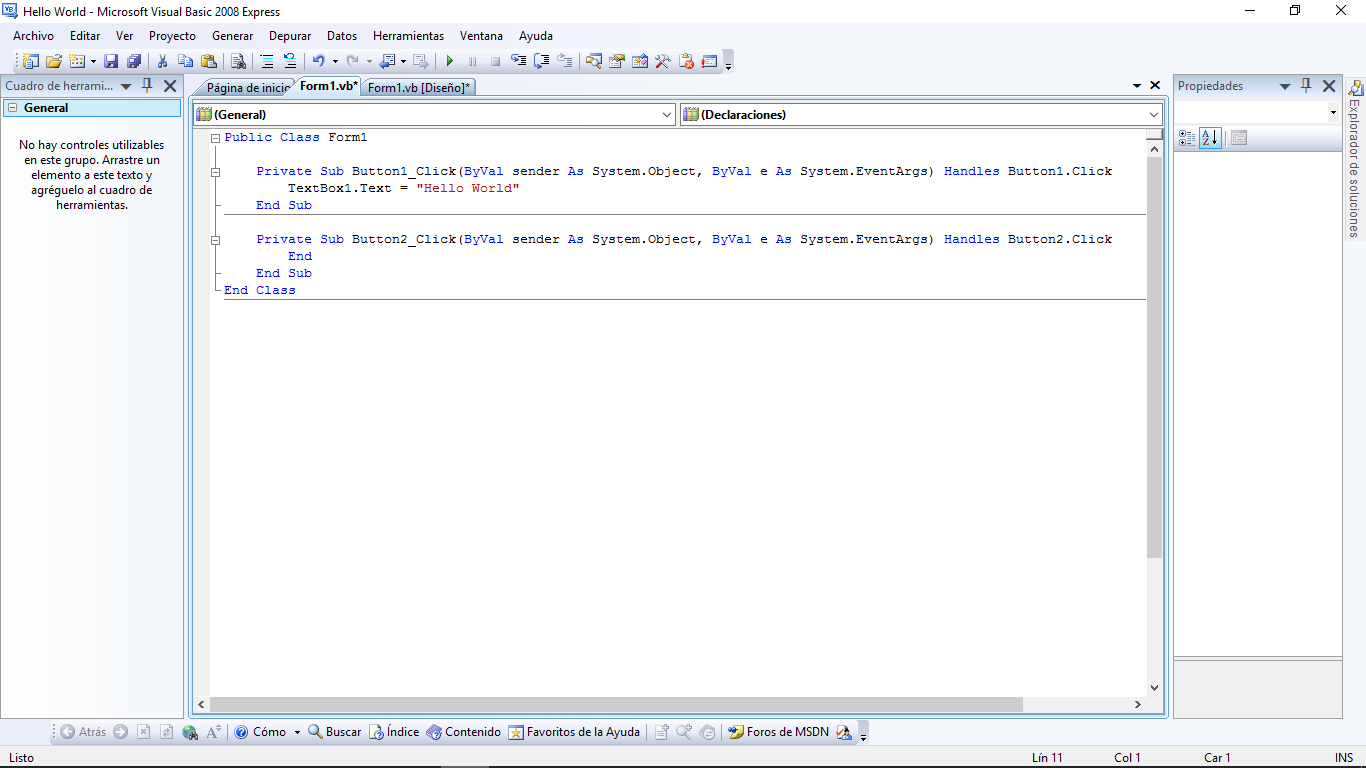This screenshot has width=1366, height=768.
Task: Show properties by category in Propiedades
Action: click(1187, 138)
